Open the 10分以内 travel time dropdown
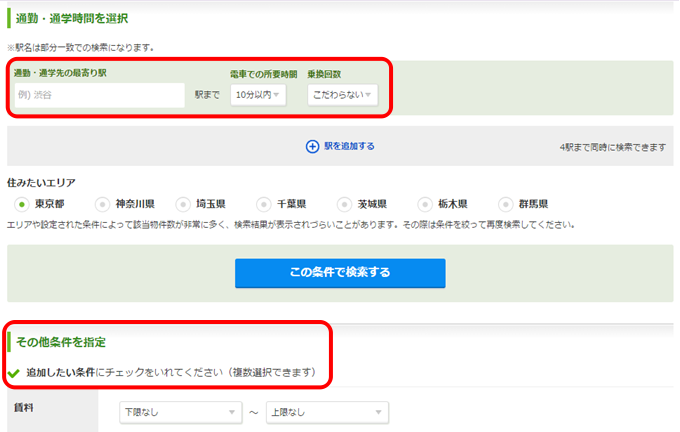Screen dimensions: 680x432 [x=257, y=95]
